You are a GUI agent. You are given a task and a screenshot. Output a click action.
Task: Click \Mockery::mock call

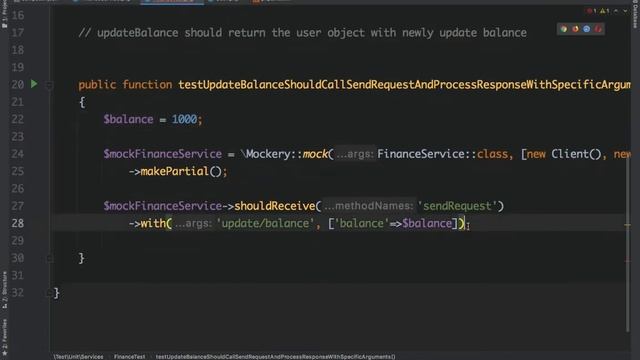coord(286,154)
